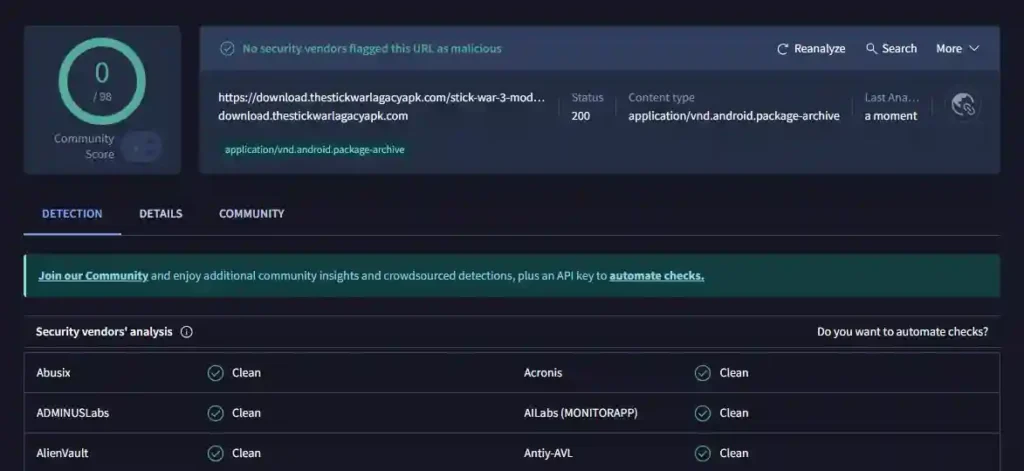Open the automate checks link in banner
This screenshot has width=1024, height=471.
point(657,276)
